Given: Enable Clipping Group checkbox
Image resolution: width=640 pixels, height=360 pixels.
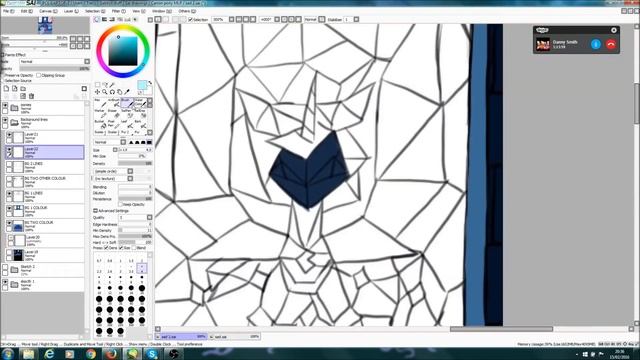Looking at the screenshot, I should (39, 76).
